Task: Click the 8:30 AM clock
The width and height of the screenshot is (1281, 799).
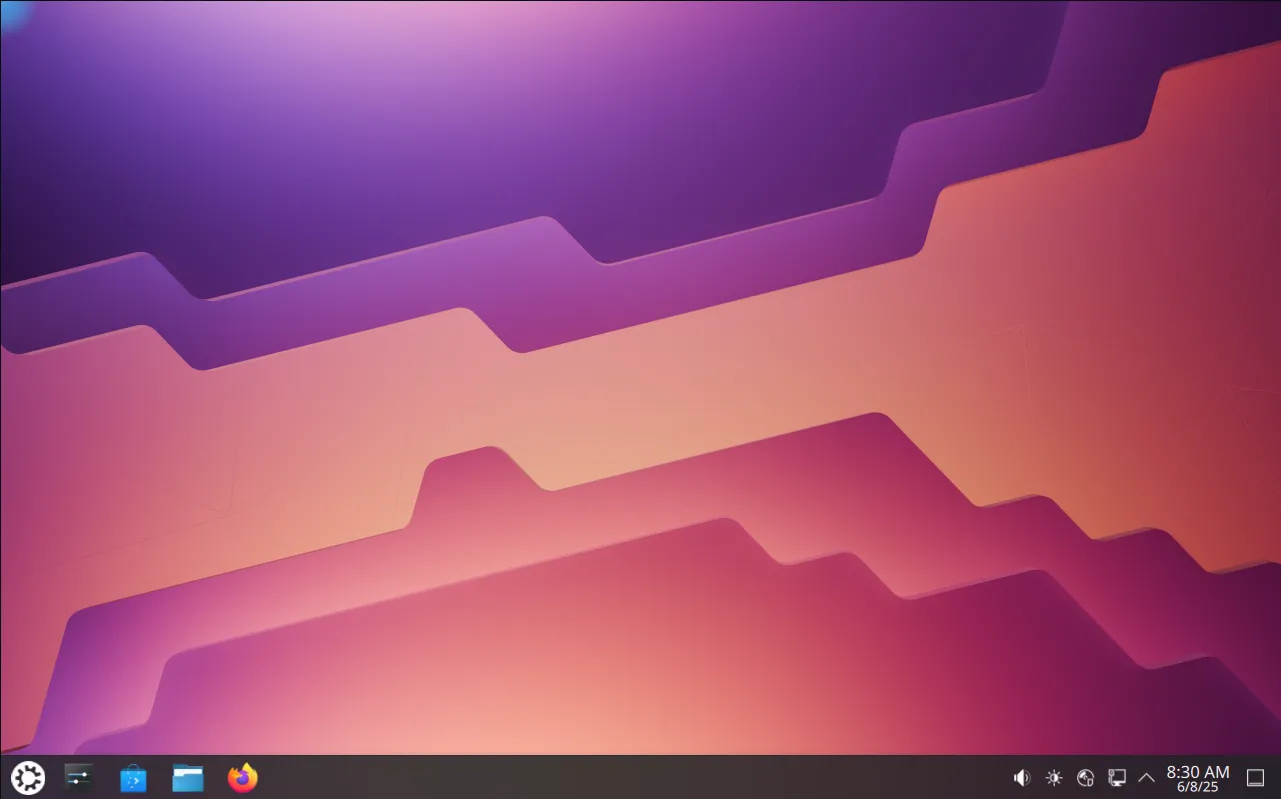Action: point(1197,771)
